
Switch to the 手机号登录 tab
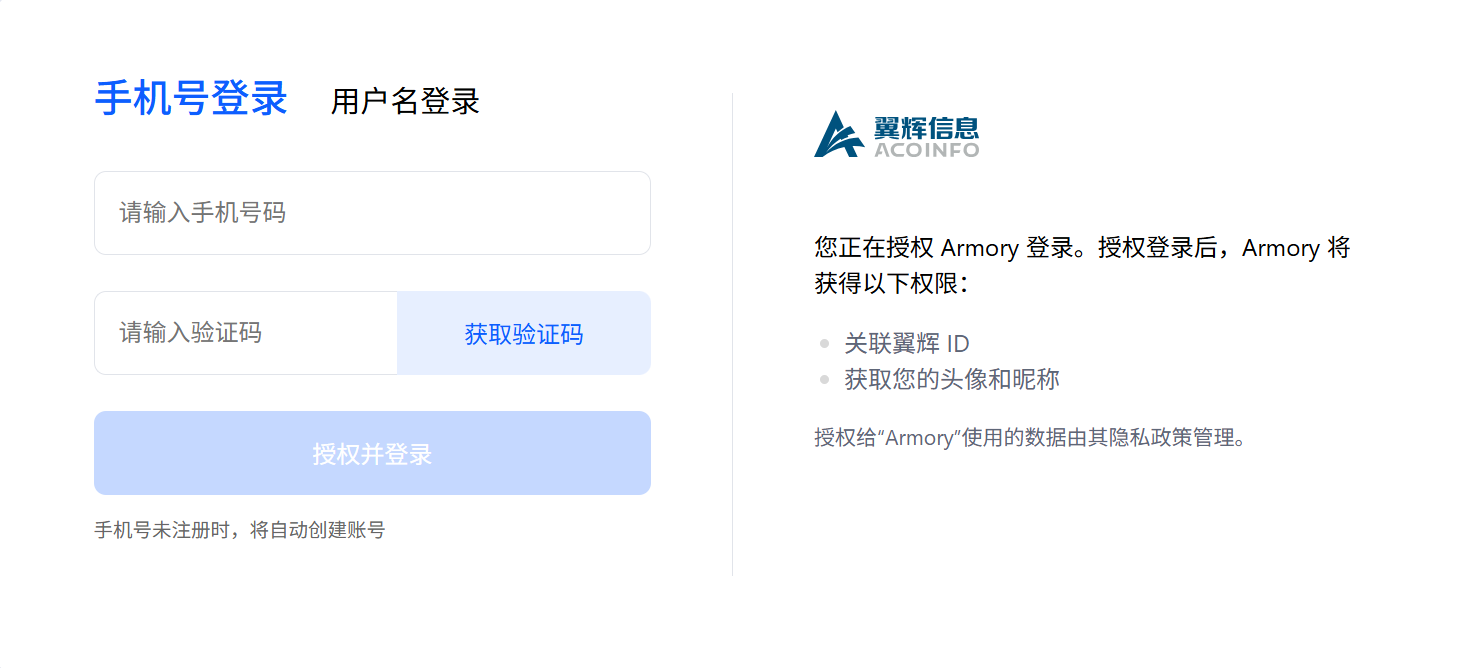click(x=191, y=99)
